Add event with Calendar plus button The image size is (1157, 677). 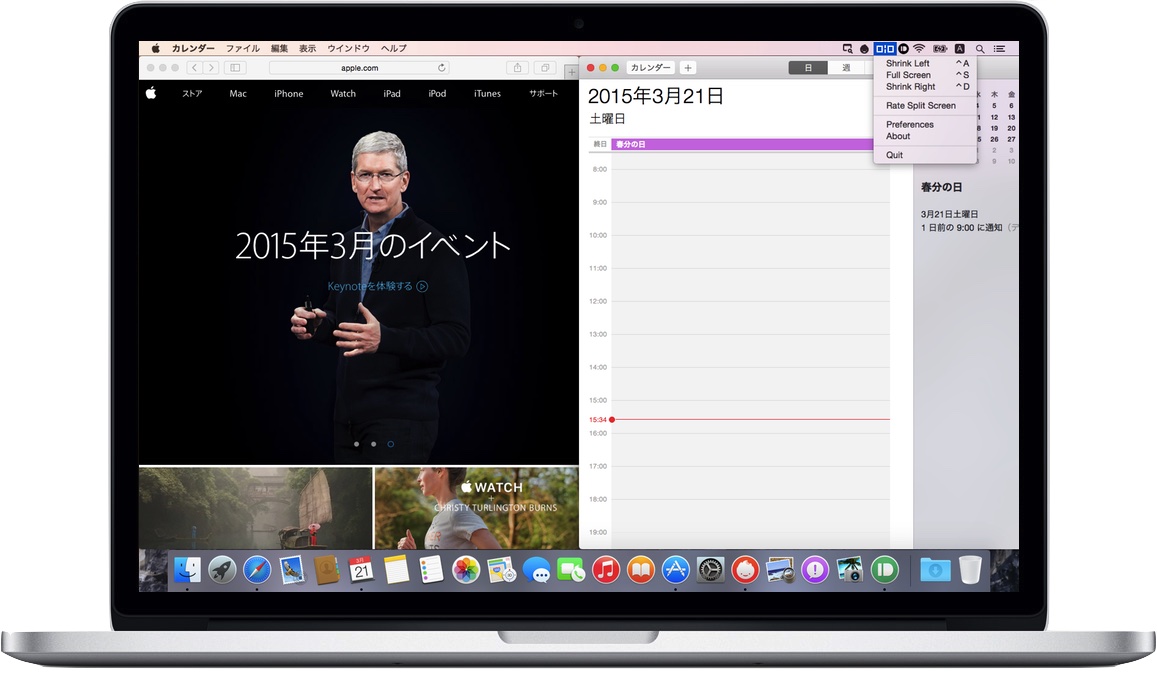pos(688,67)
